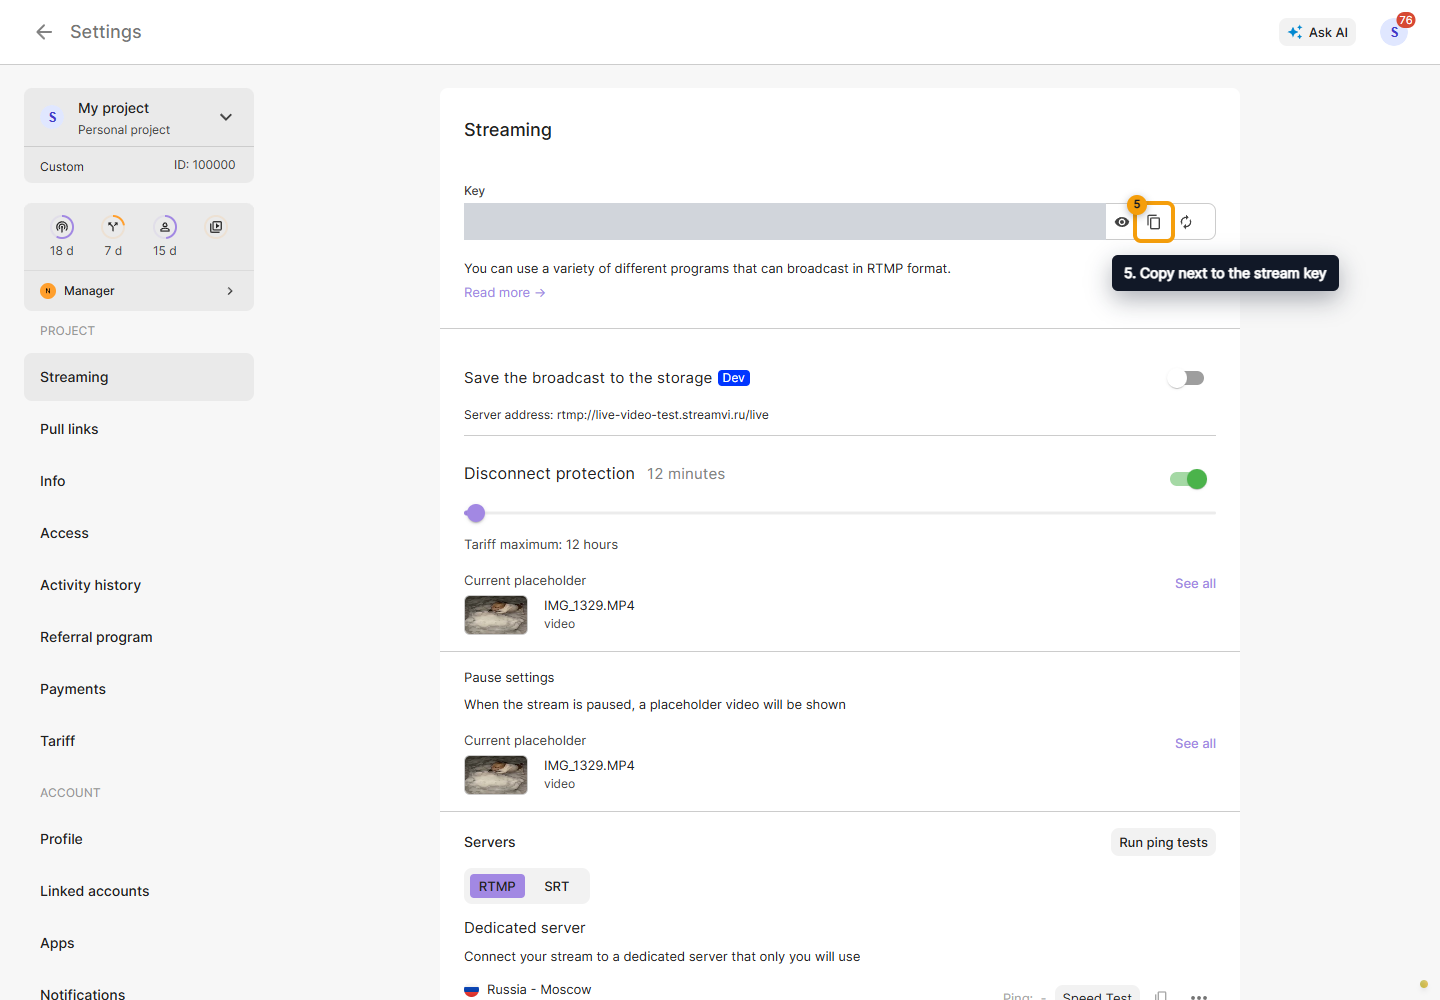
Task: Open the Pause settings IMG_1329.MP4 thumbnail
Action: click(496, 775)
